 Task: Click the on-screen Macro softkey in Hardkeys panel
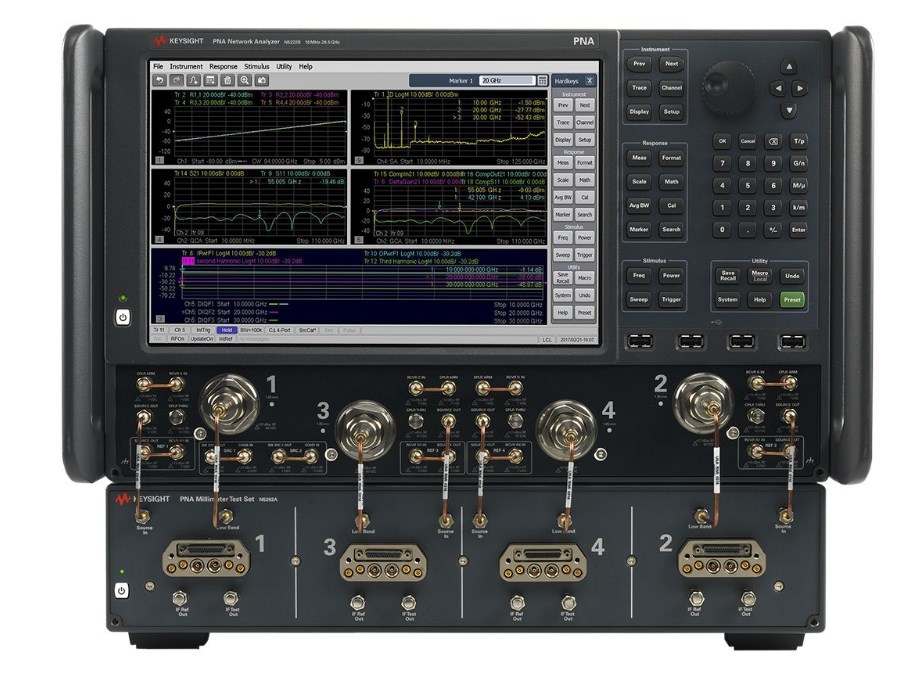[585, 278]
